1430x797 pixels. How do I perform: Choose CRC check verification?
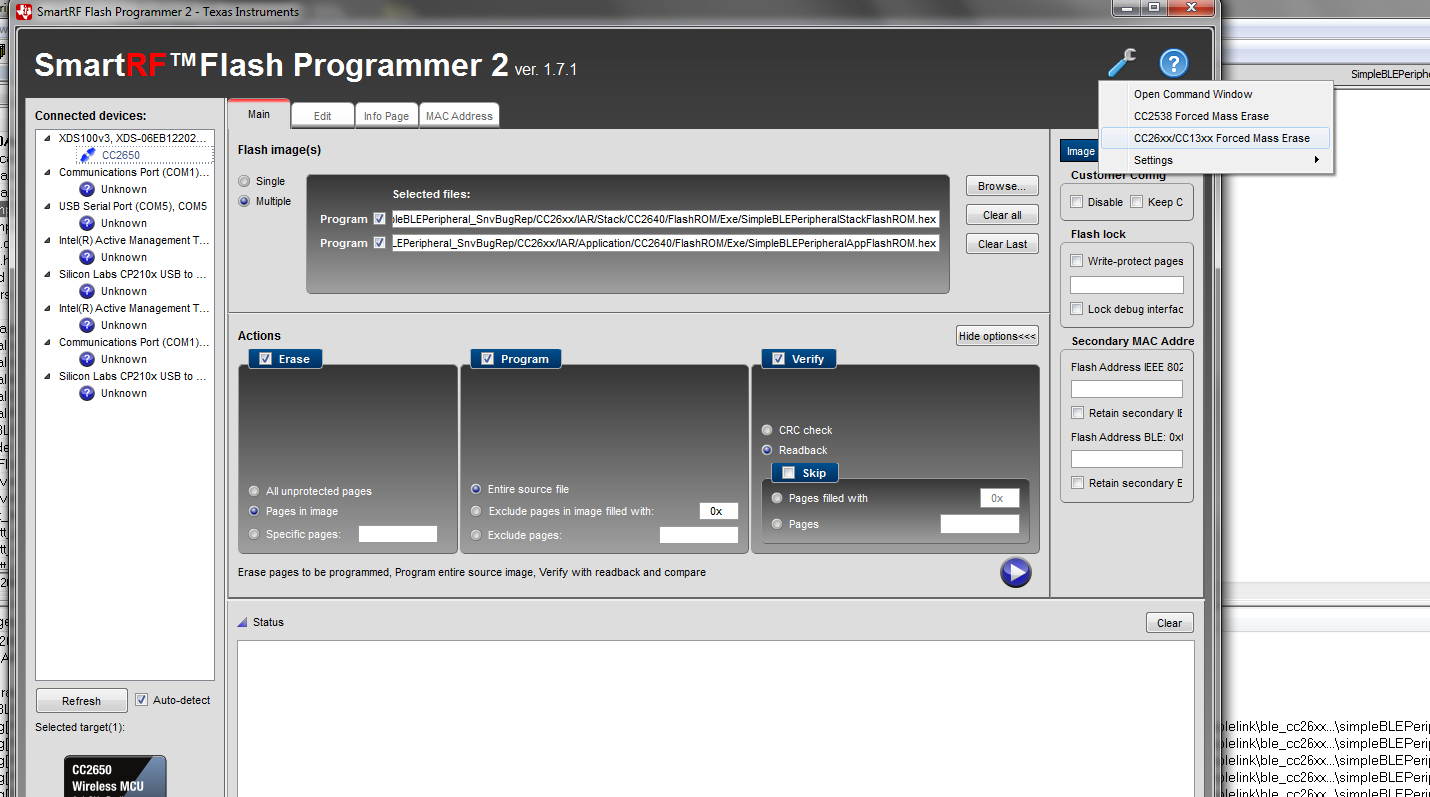click(x=768, y=430)
